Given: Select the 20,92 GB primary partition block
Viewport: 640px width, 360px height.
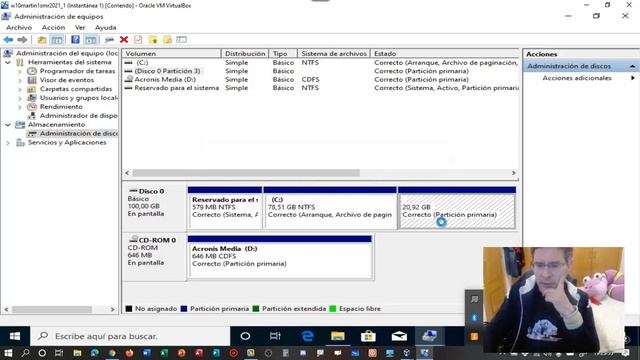Looking at the screenshot, I should (x=457, y=208).
